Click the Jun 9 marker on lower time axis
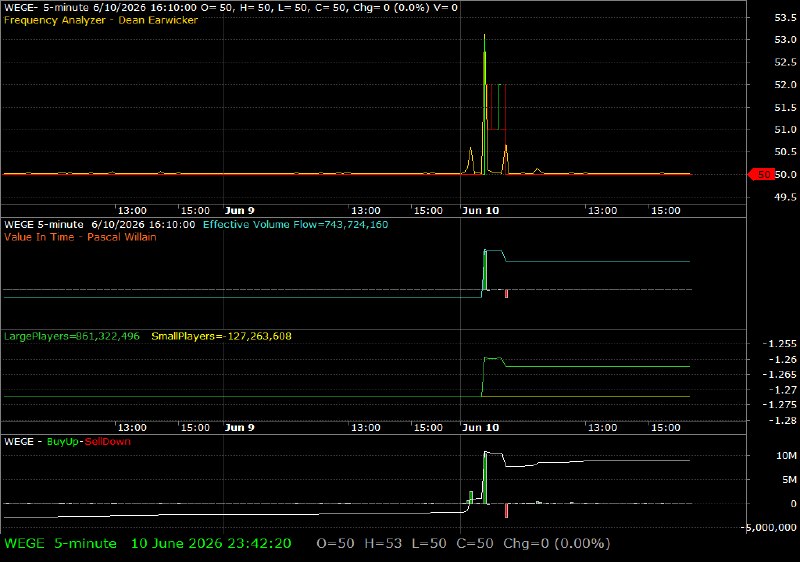 [x=239, y=427]
